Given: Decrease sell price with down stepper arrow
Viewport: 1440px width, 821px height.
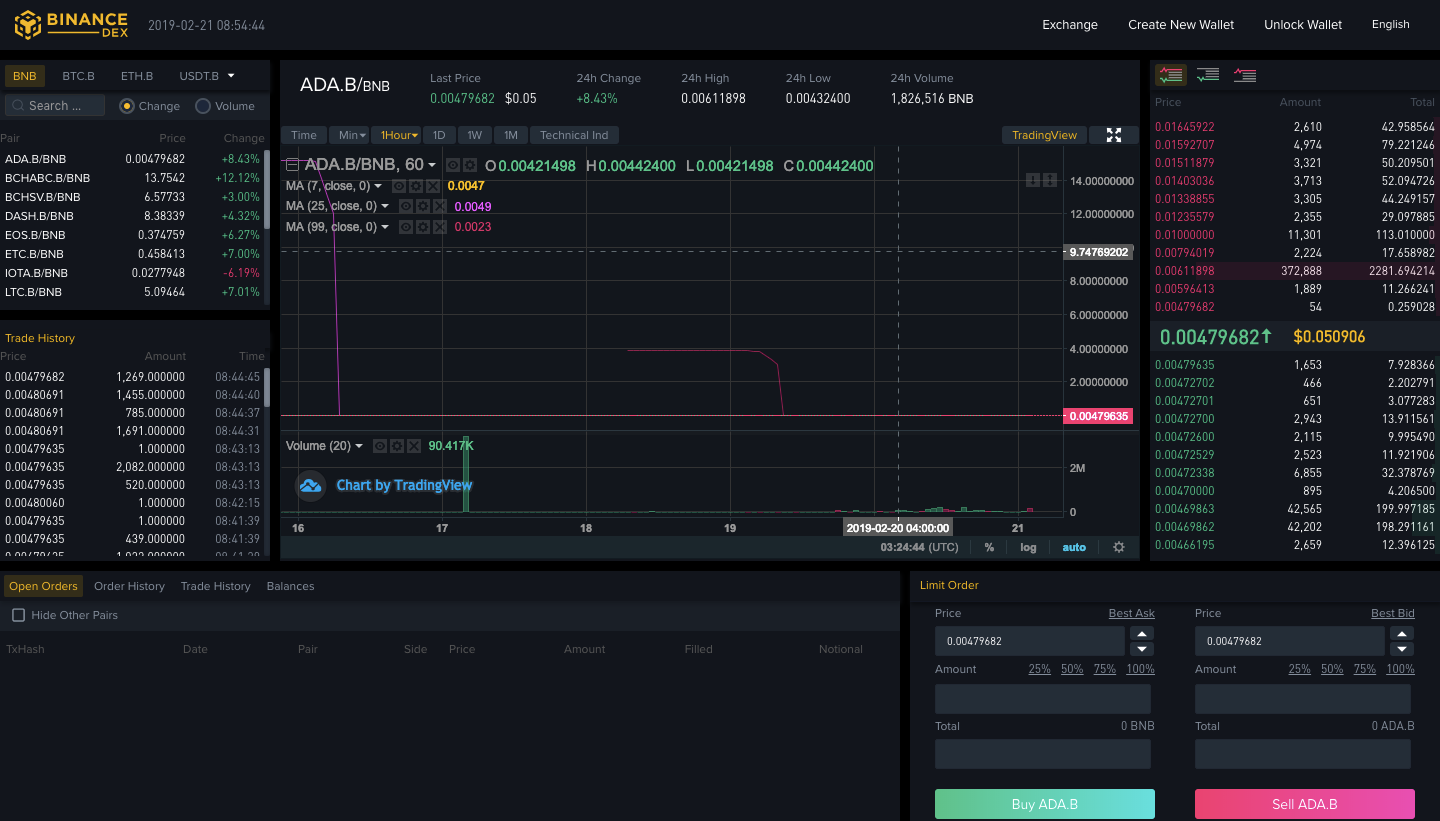Looking at the screenshot, I should [x=1402, y=649].
